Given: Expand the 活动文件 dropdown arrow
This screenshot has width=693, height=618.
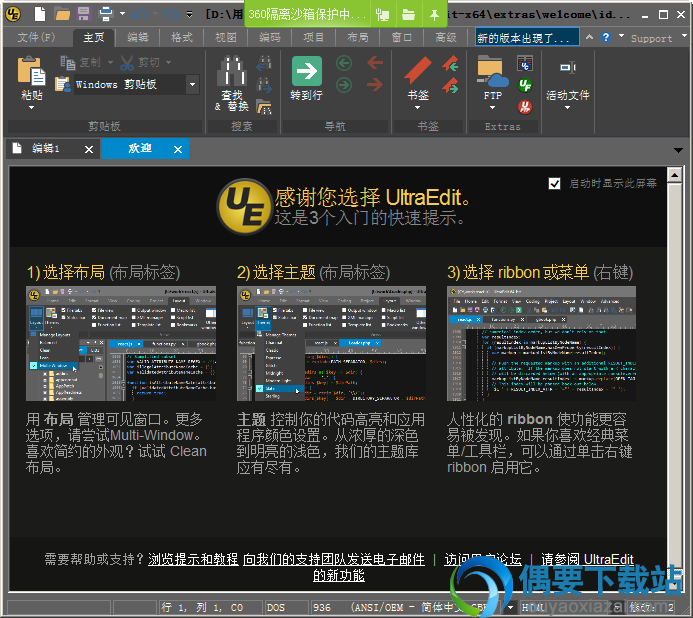Looking at the screenshot, I should pyautogui.click(x=568, y=107).
